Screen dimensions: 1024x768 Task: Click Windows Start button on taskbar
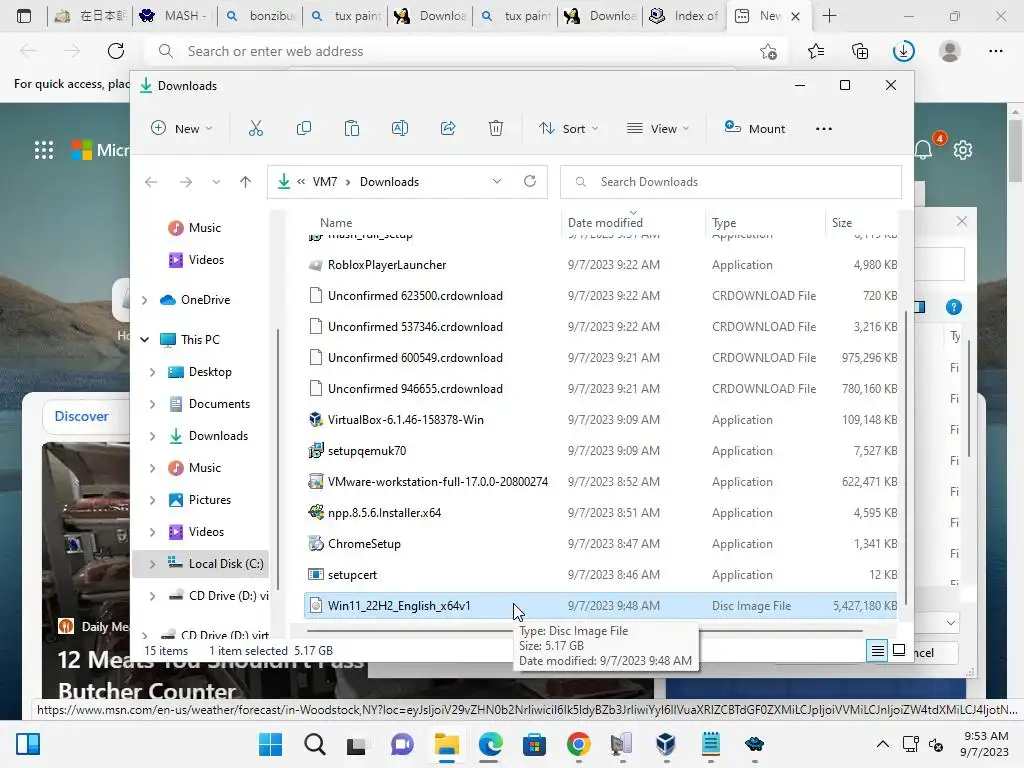[x=270, y=744]
